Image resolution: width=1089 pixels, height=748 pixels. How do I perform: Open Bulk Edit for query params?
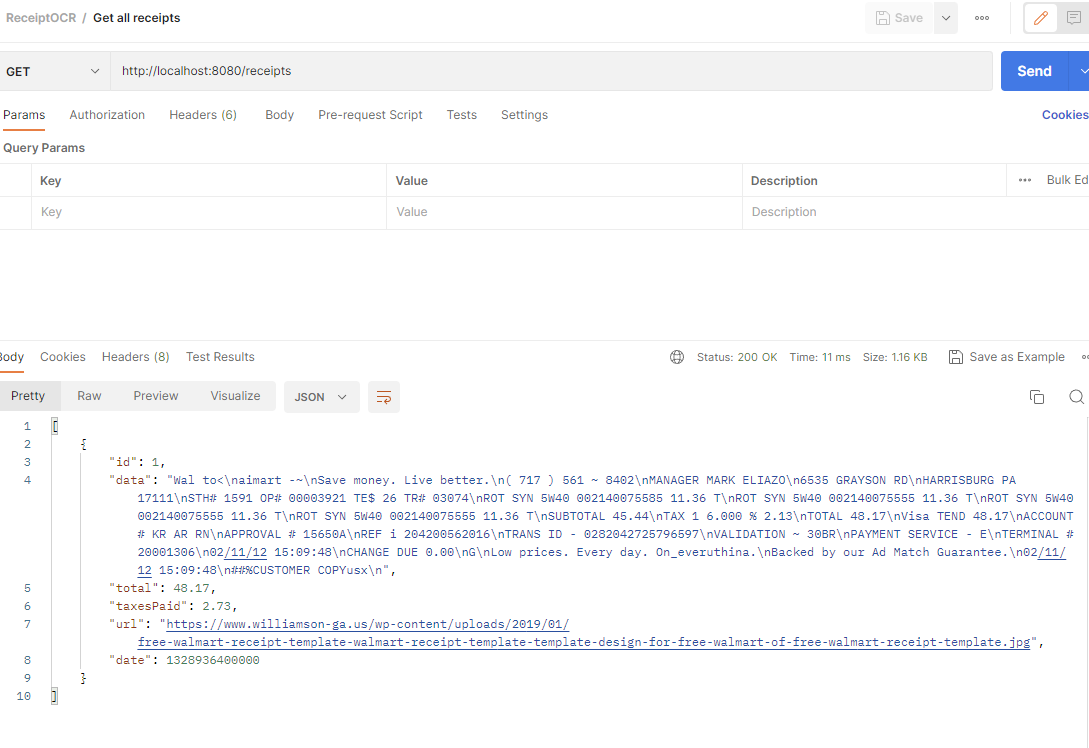pos(1064,179)
